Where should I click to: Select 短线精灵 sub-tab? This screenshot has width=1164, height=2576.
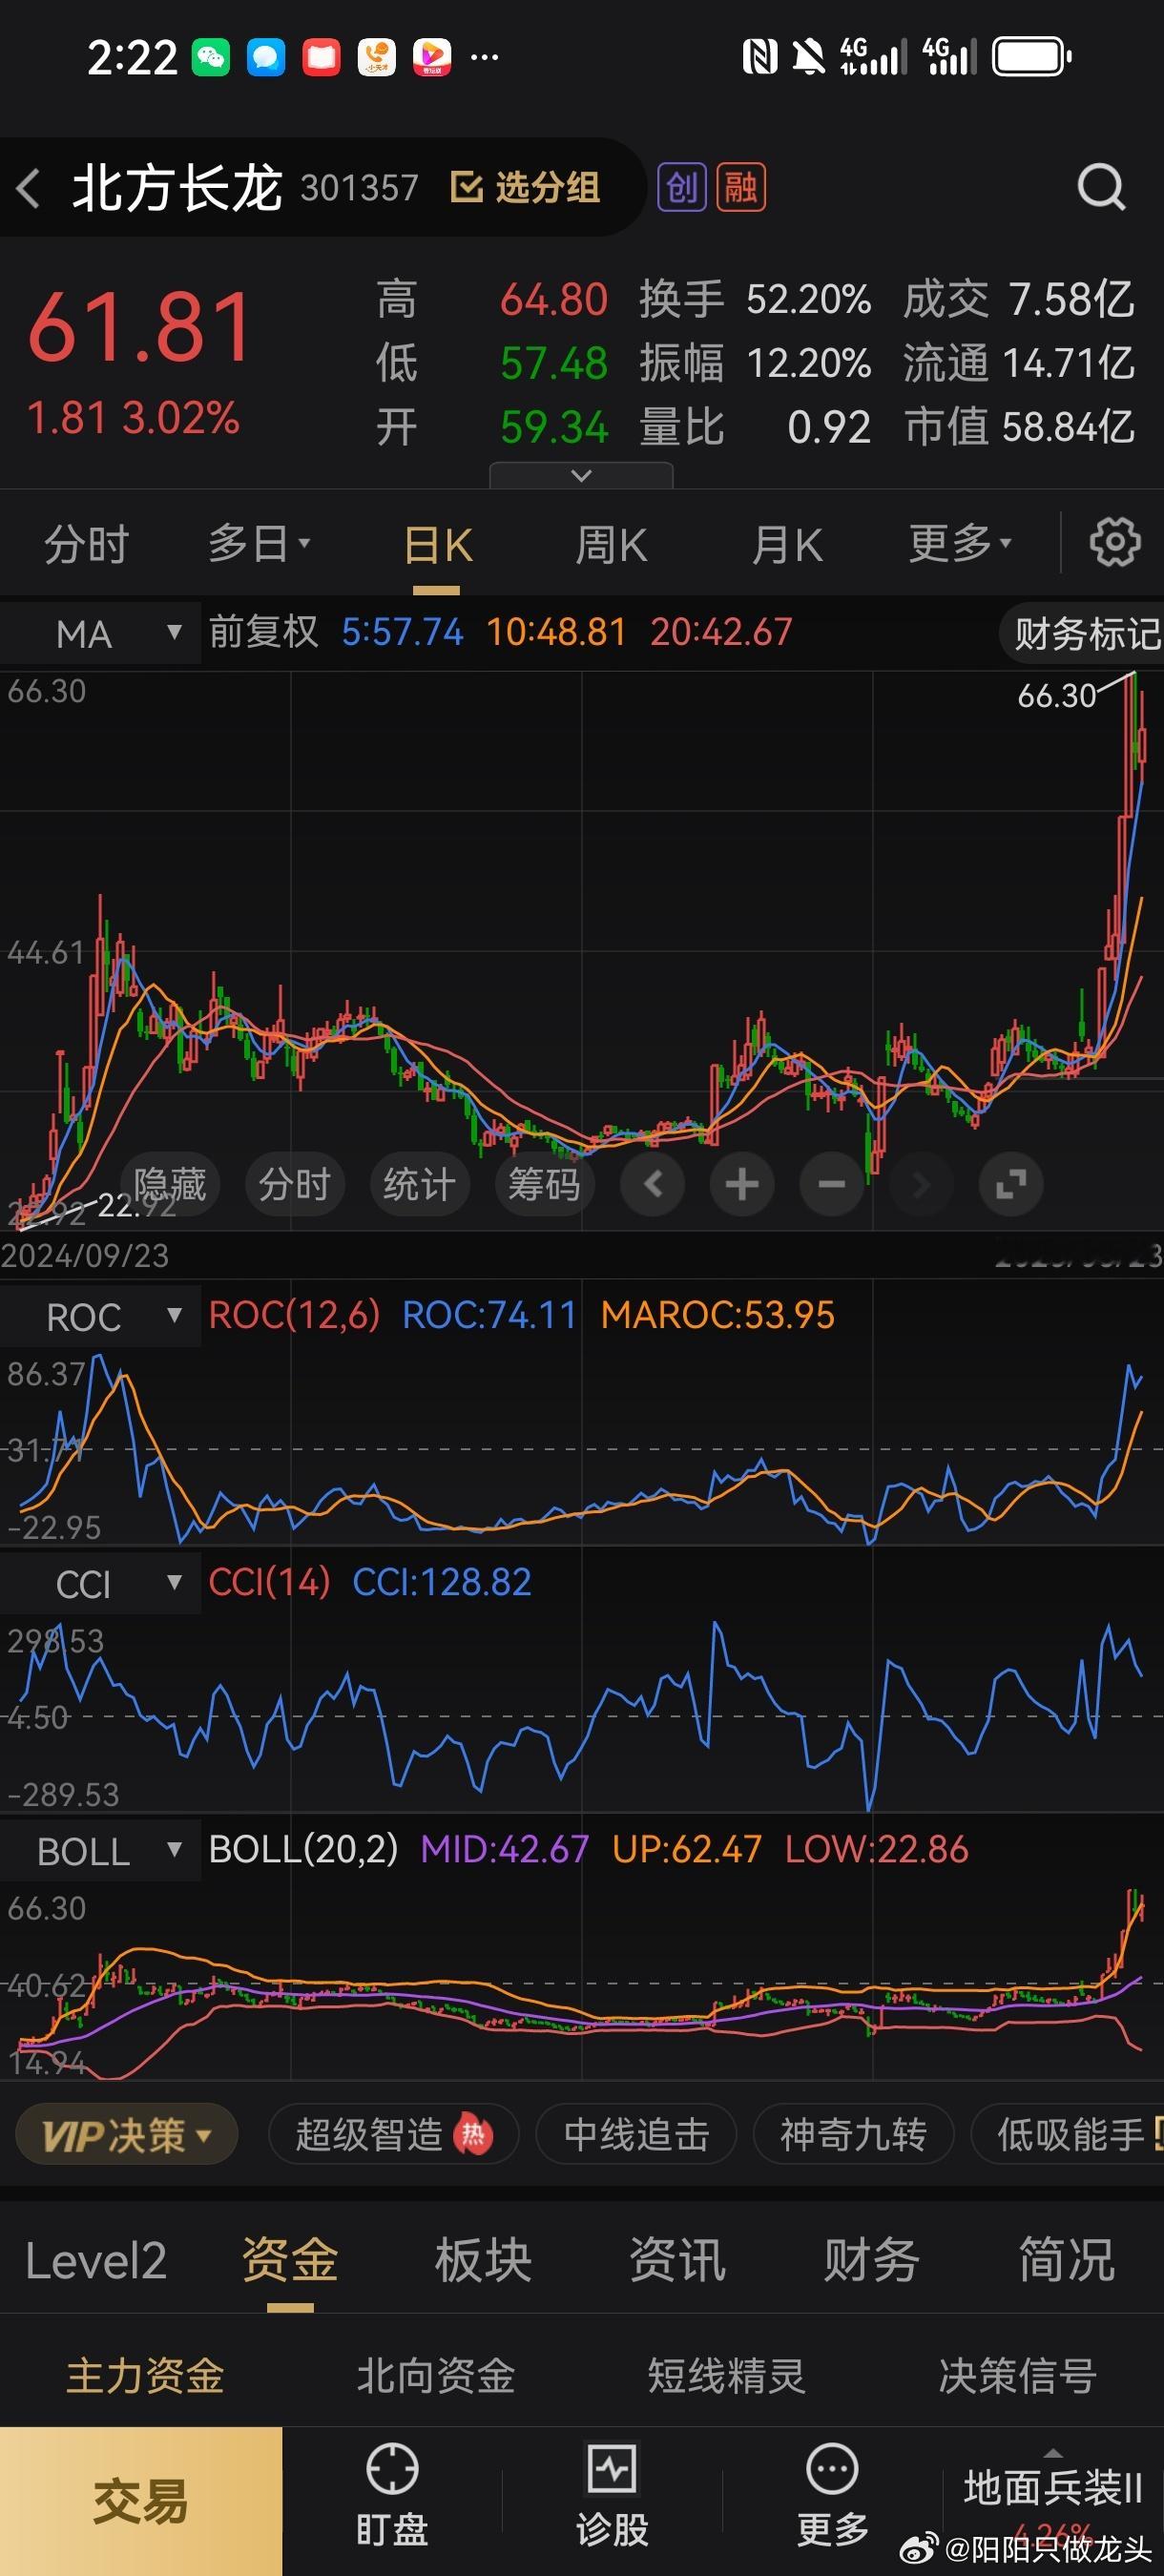point(727,2376)
